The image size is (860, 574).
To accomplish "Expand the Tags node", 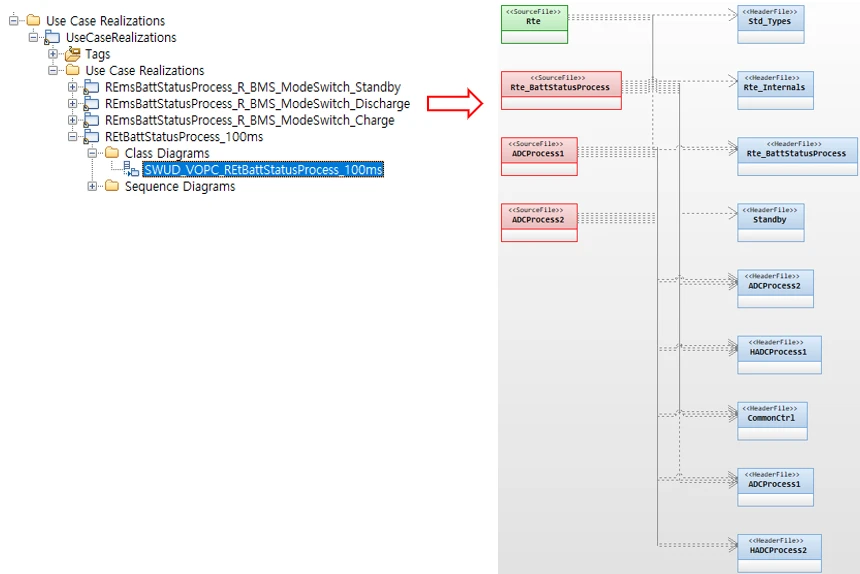I will coord(53,54).
